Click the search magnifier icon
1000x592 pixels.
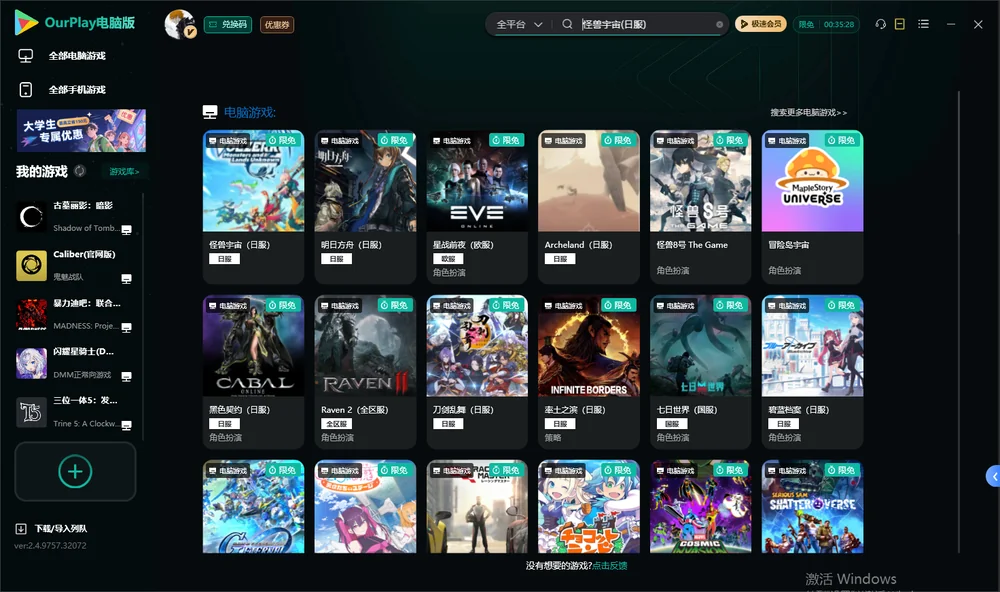click(567, 24)
